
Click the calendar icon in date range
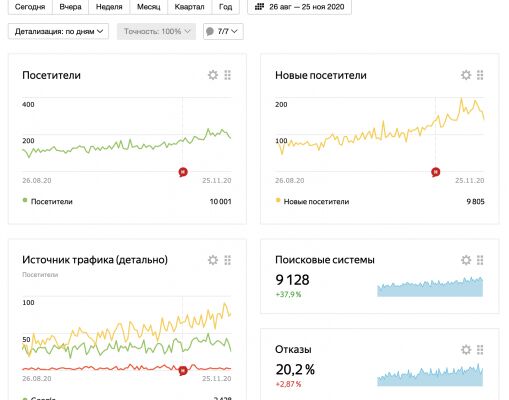click(259, 7)
